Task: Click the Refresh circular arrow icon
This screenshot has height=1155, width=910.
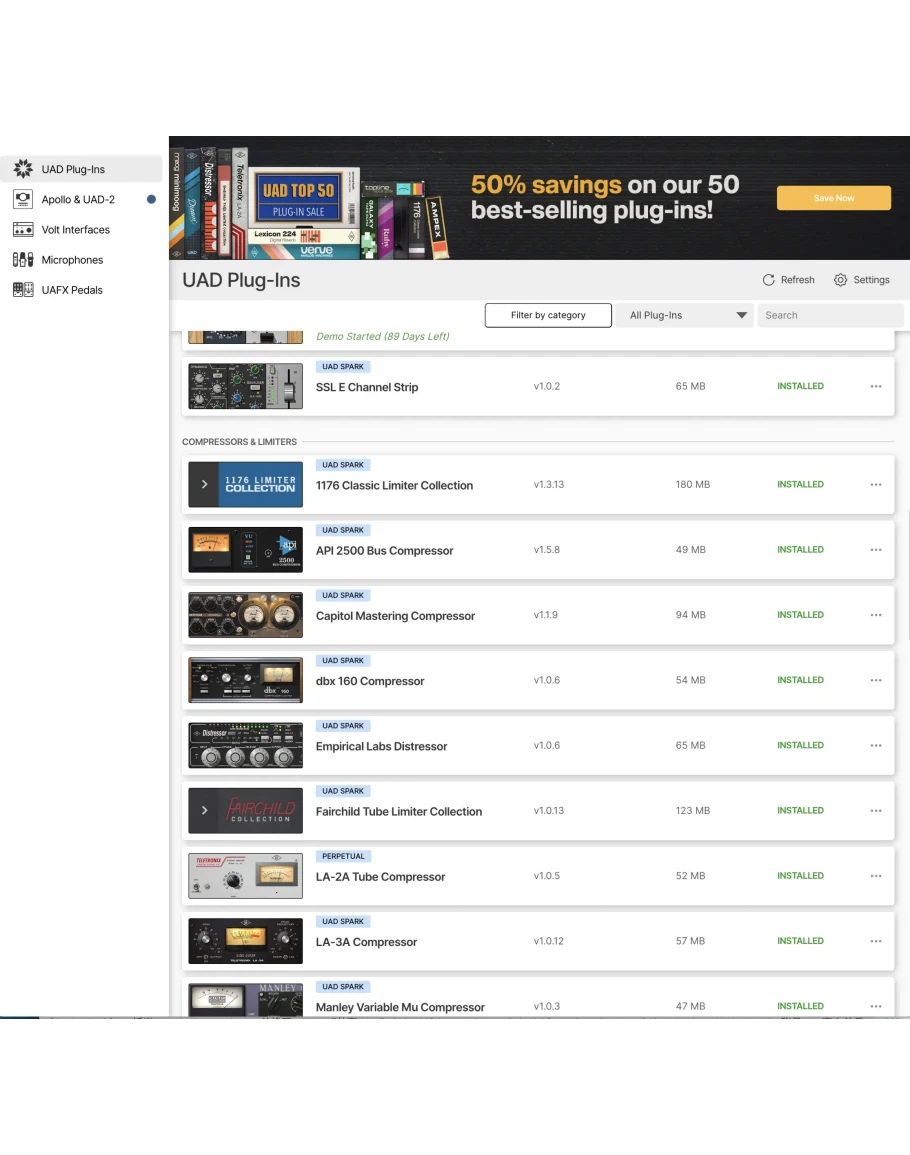Action: pos(769,280)
